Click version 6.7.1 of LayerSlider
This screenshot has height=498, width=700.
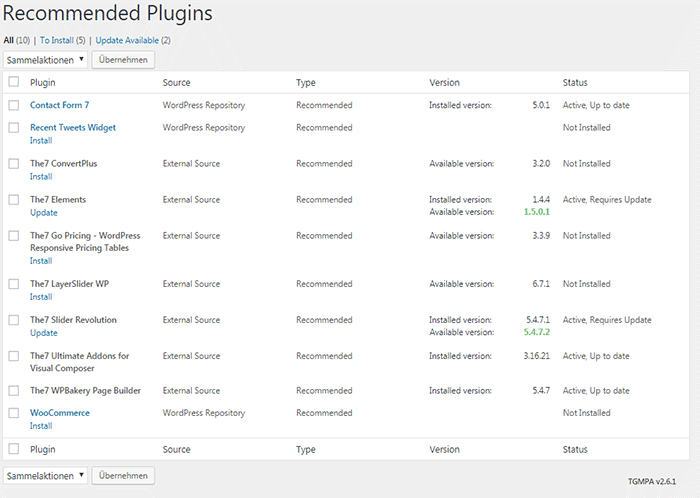541,284
